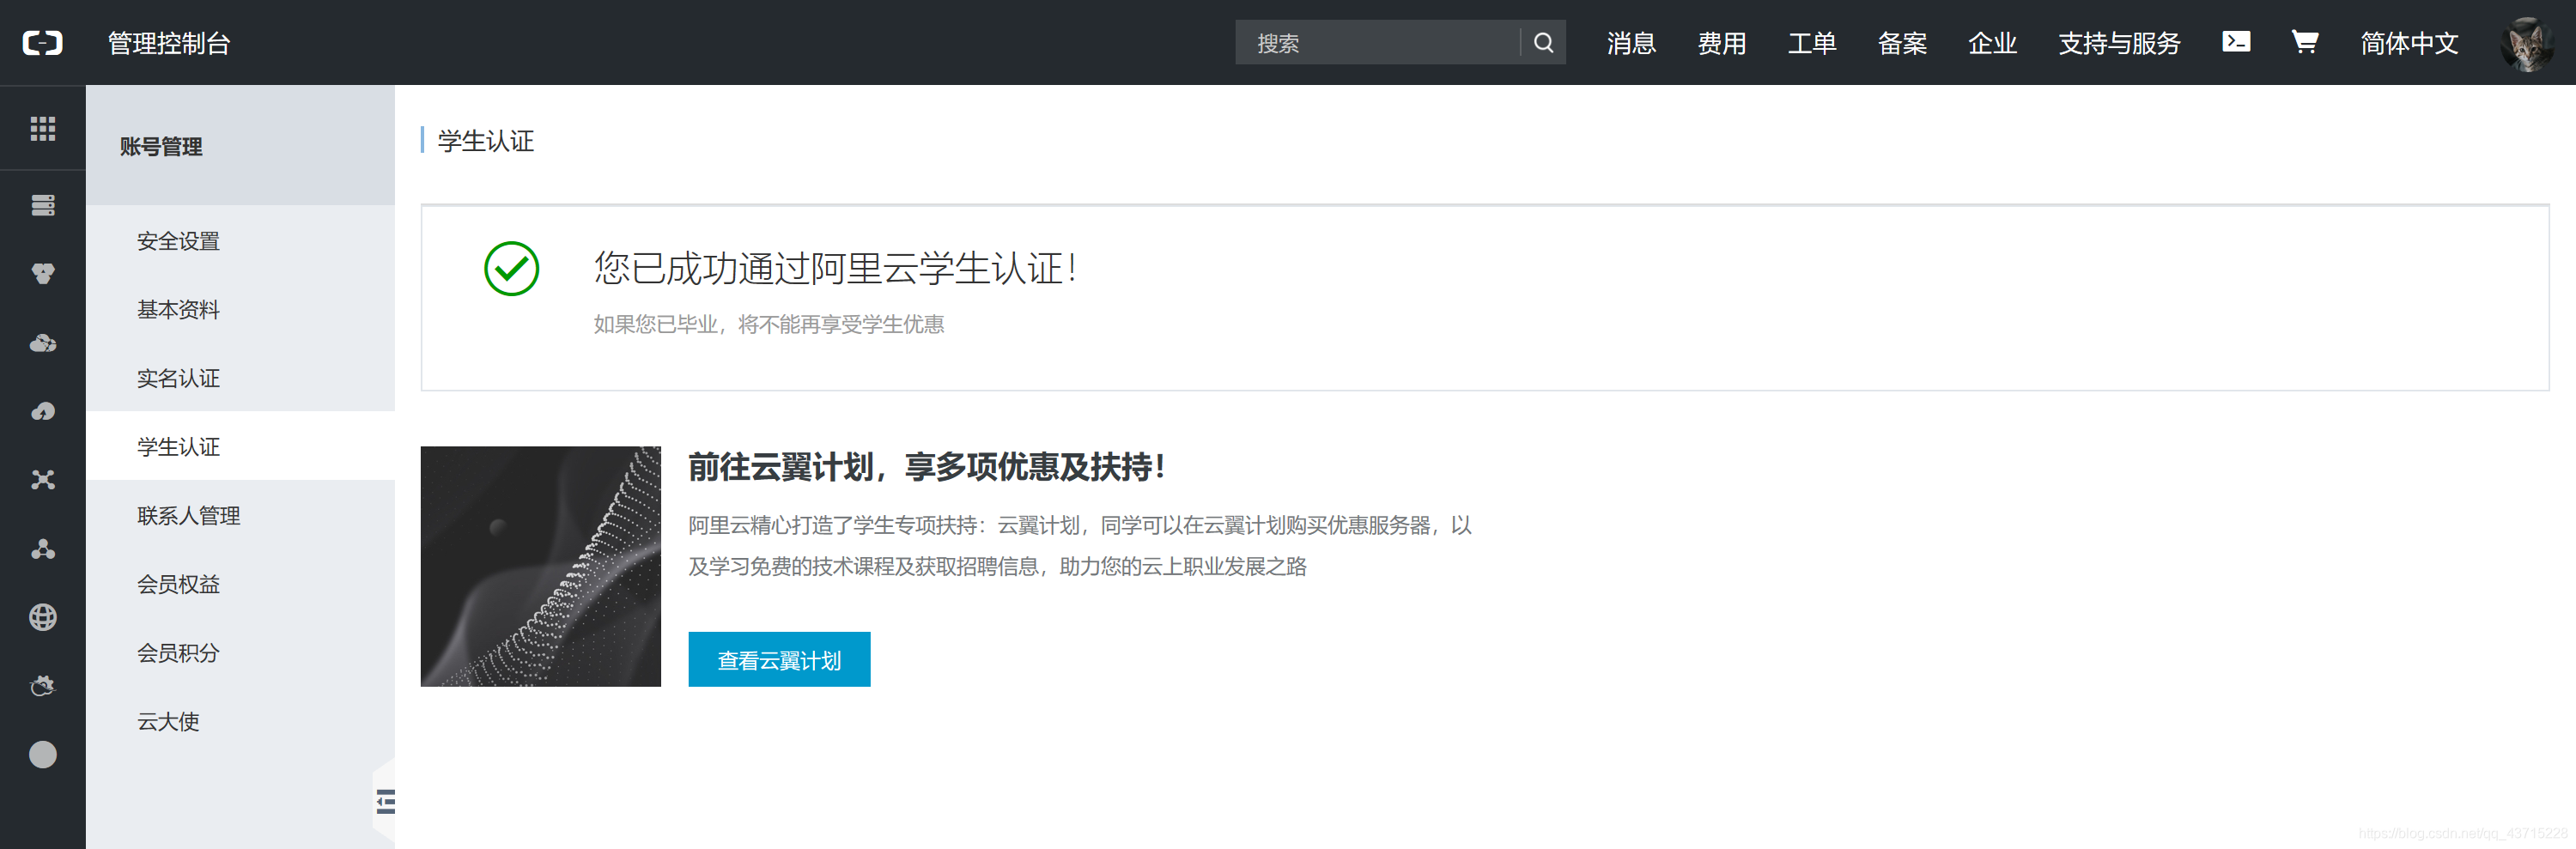Select 实名认证 in account menu

tap(240, 378)
